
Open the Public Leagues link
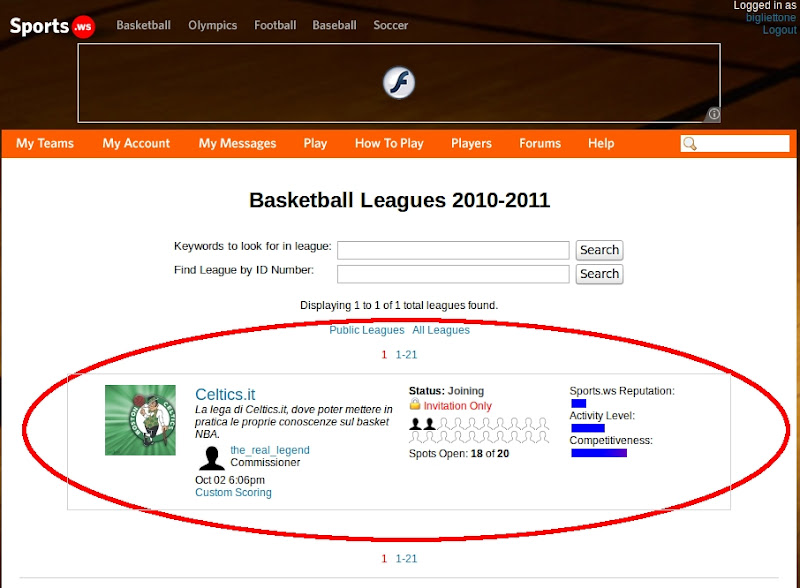tap(367, 330)
